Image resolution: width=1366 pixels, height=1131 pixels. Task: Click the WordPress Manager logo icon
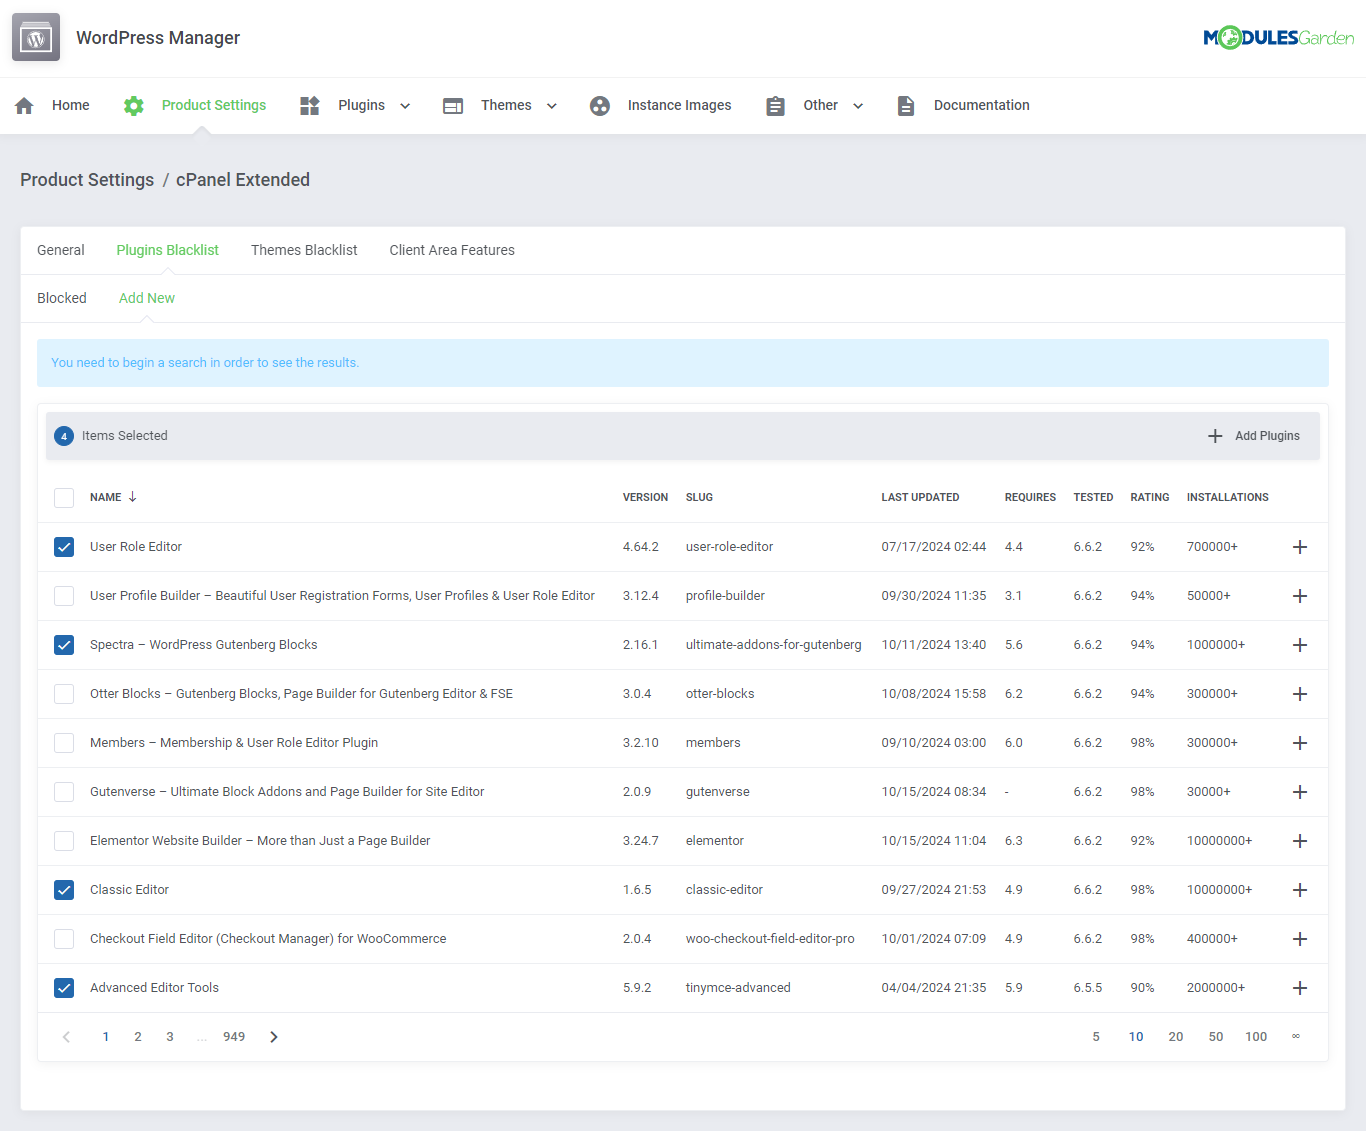35,37
